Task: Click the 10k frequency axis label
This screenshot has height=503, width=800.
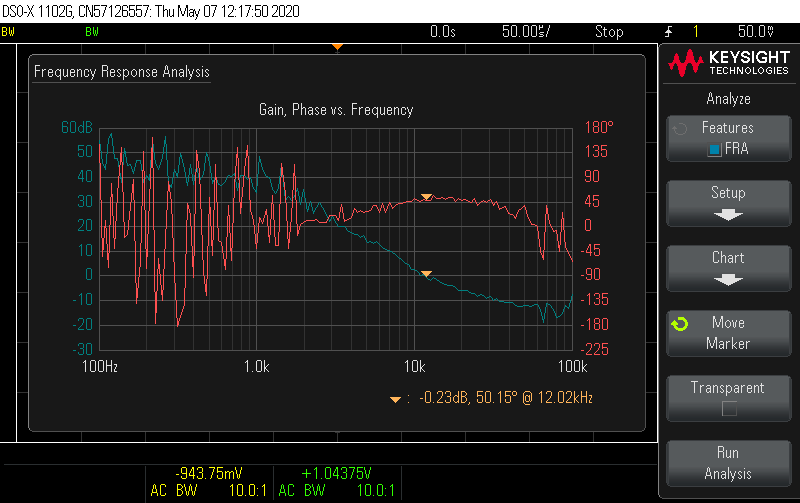Action: coord(414,366)
